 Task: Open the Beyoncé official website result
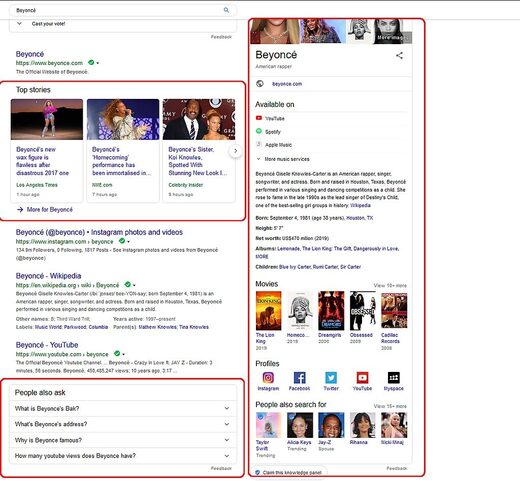tap(30, 54)
